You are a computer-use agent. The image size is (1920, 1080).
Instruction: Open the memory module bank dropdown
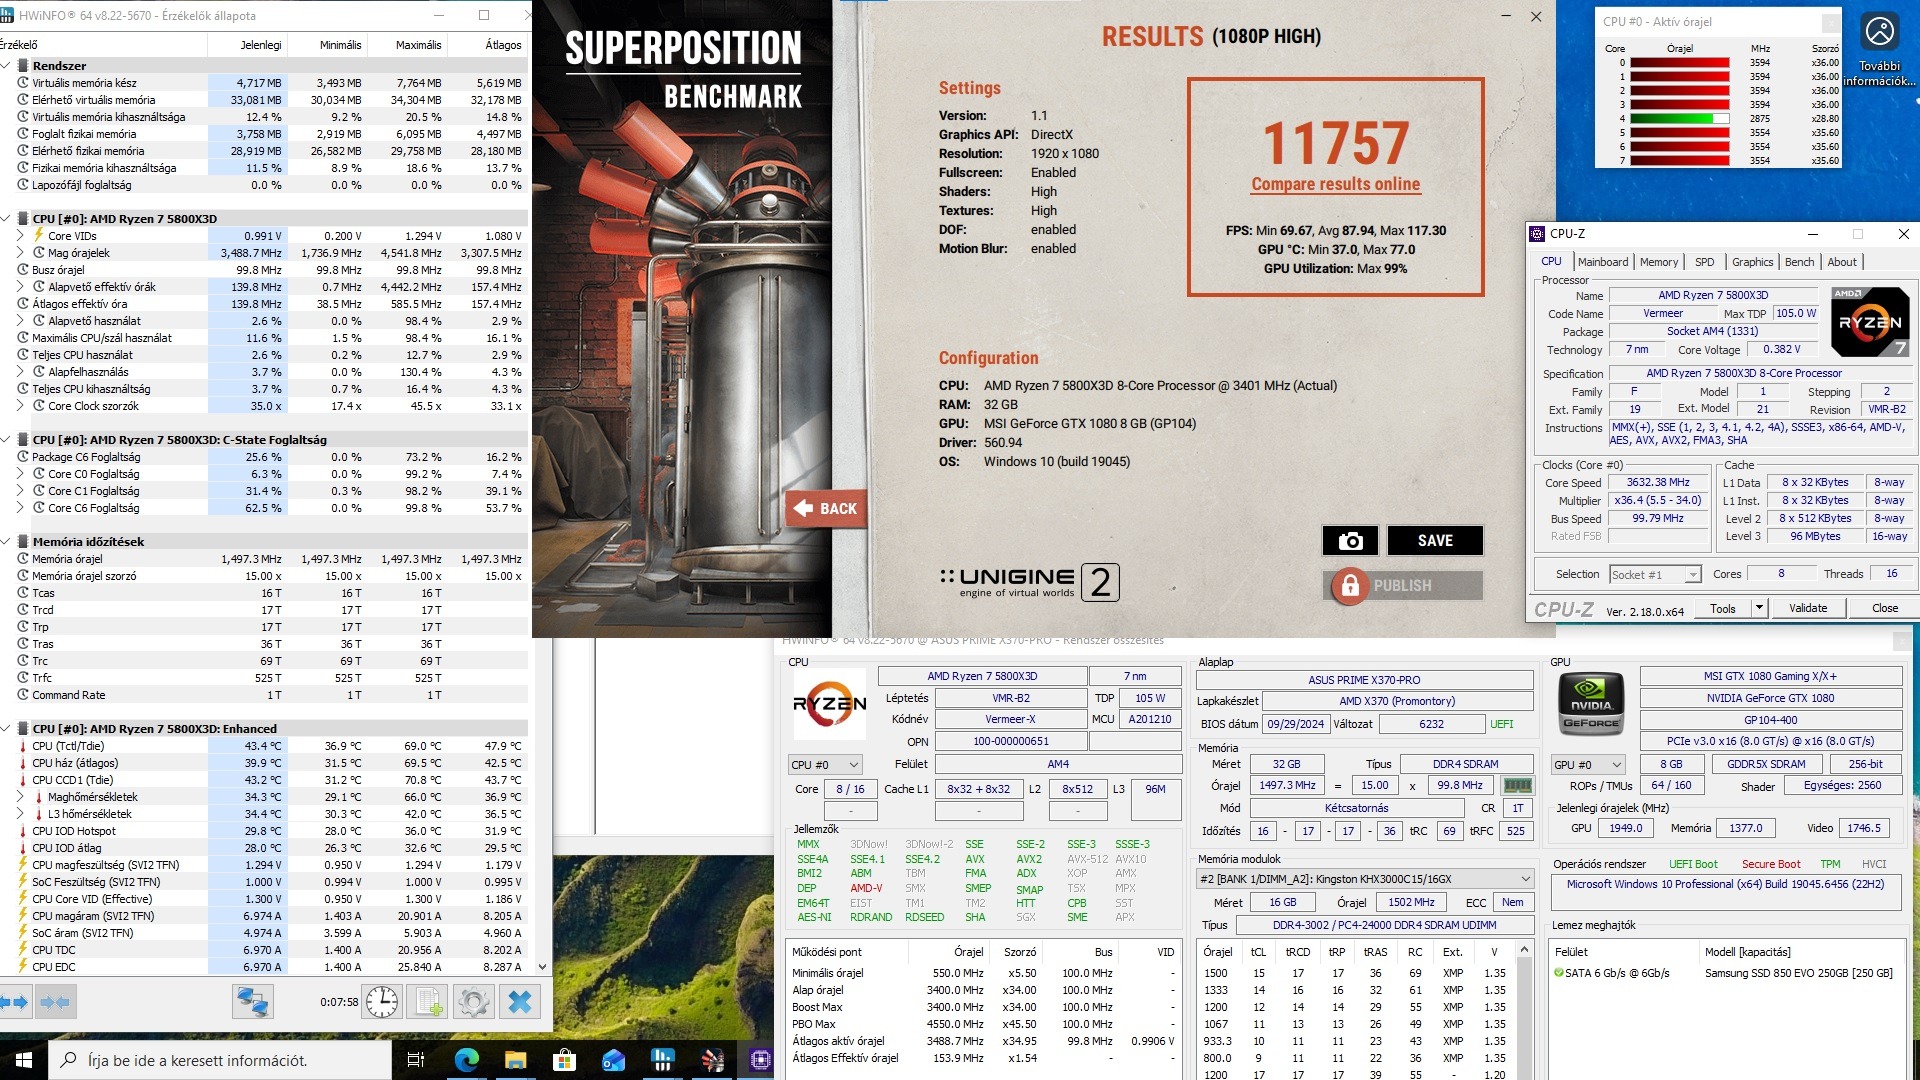click(x=1365, y=879)
